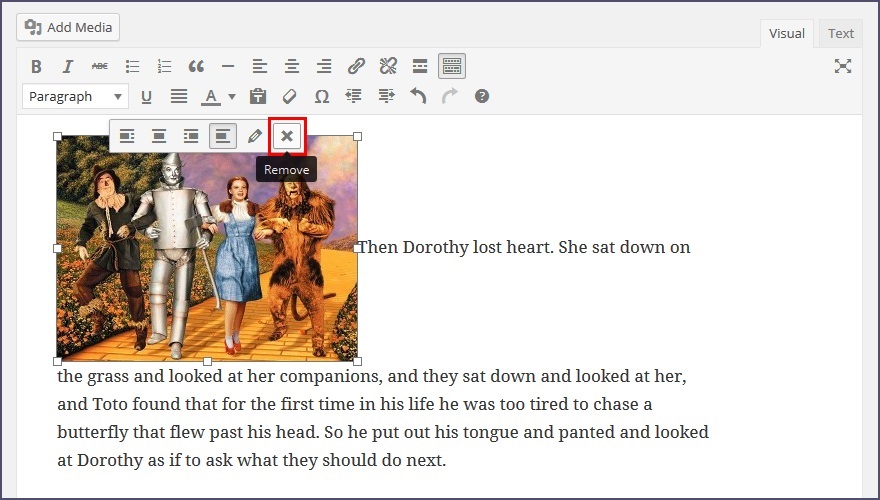Open the special character (omega) picker
This screenshot has height=500, width=880.
click(322, 97)
